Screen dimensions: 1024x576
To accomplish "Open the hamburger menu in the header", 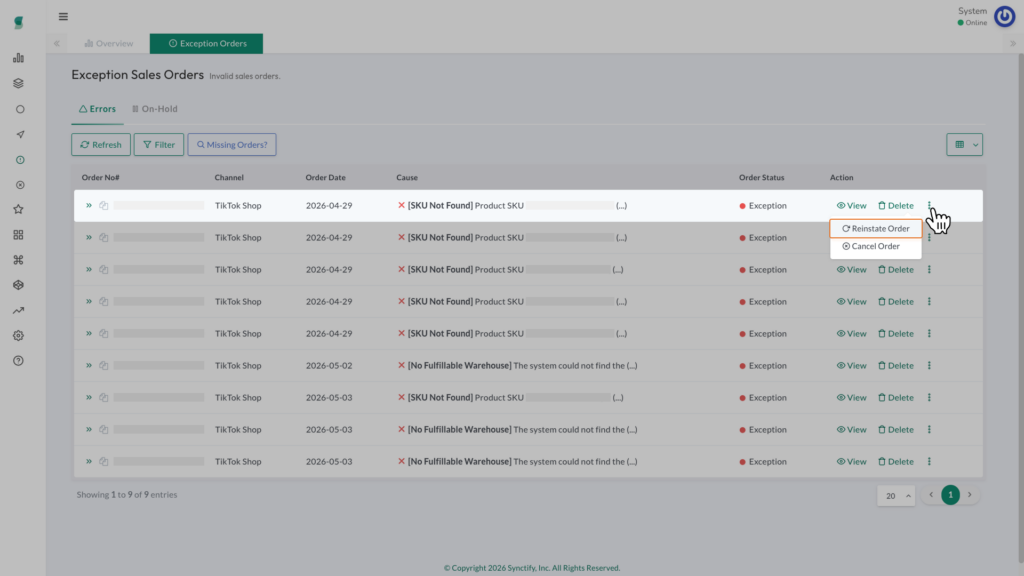I will pos(63,17).
